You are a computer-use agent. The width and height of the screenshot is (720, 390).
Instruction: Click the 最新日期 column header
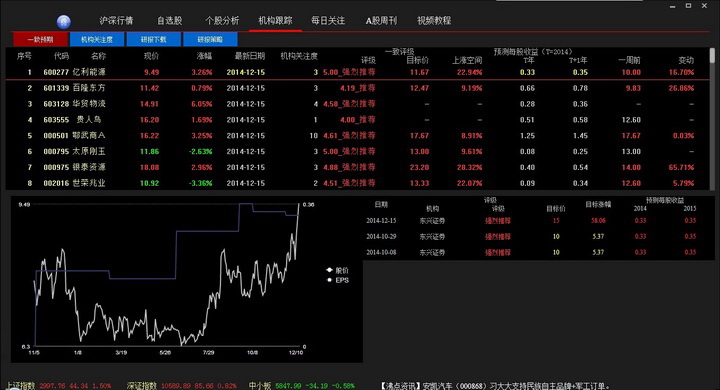click(250, 56)
